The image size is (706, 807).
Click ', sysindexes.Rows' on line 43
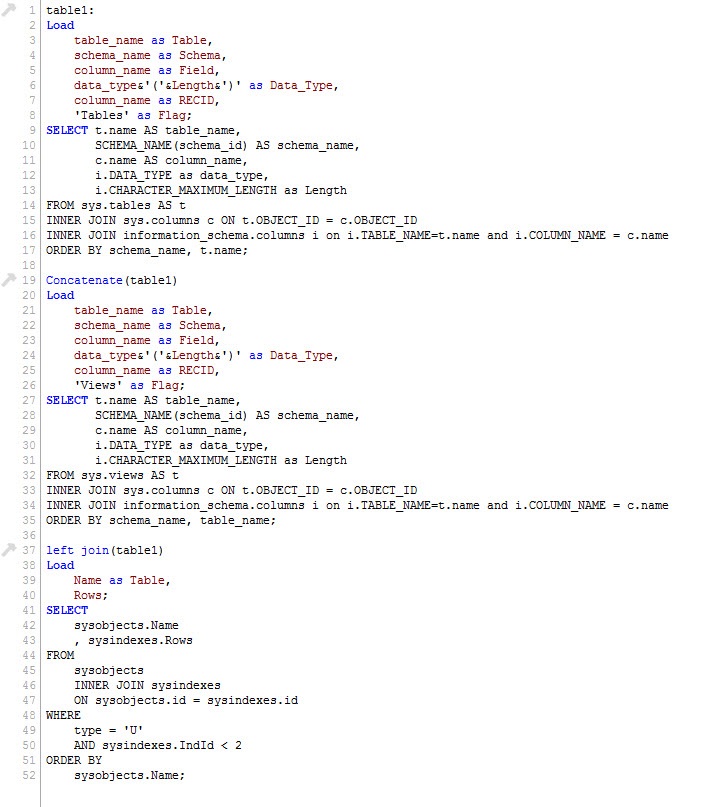coord(133,640)
